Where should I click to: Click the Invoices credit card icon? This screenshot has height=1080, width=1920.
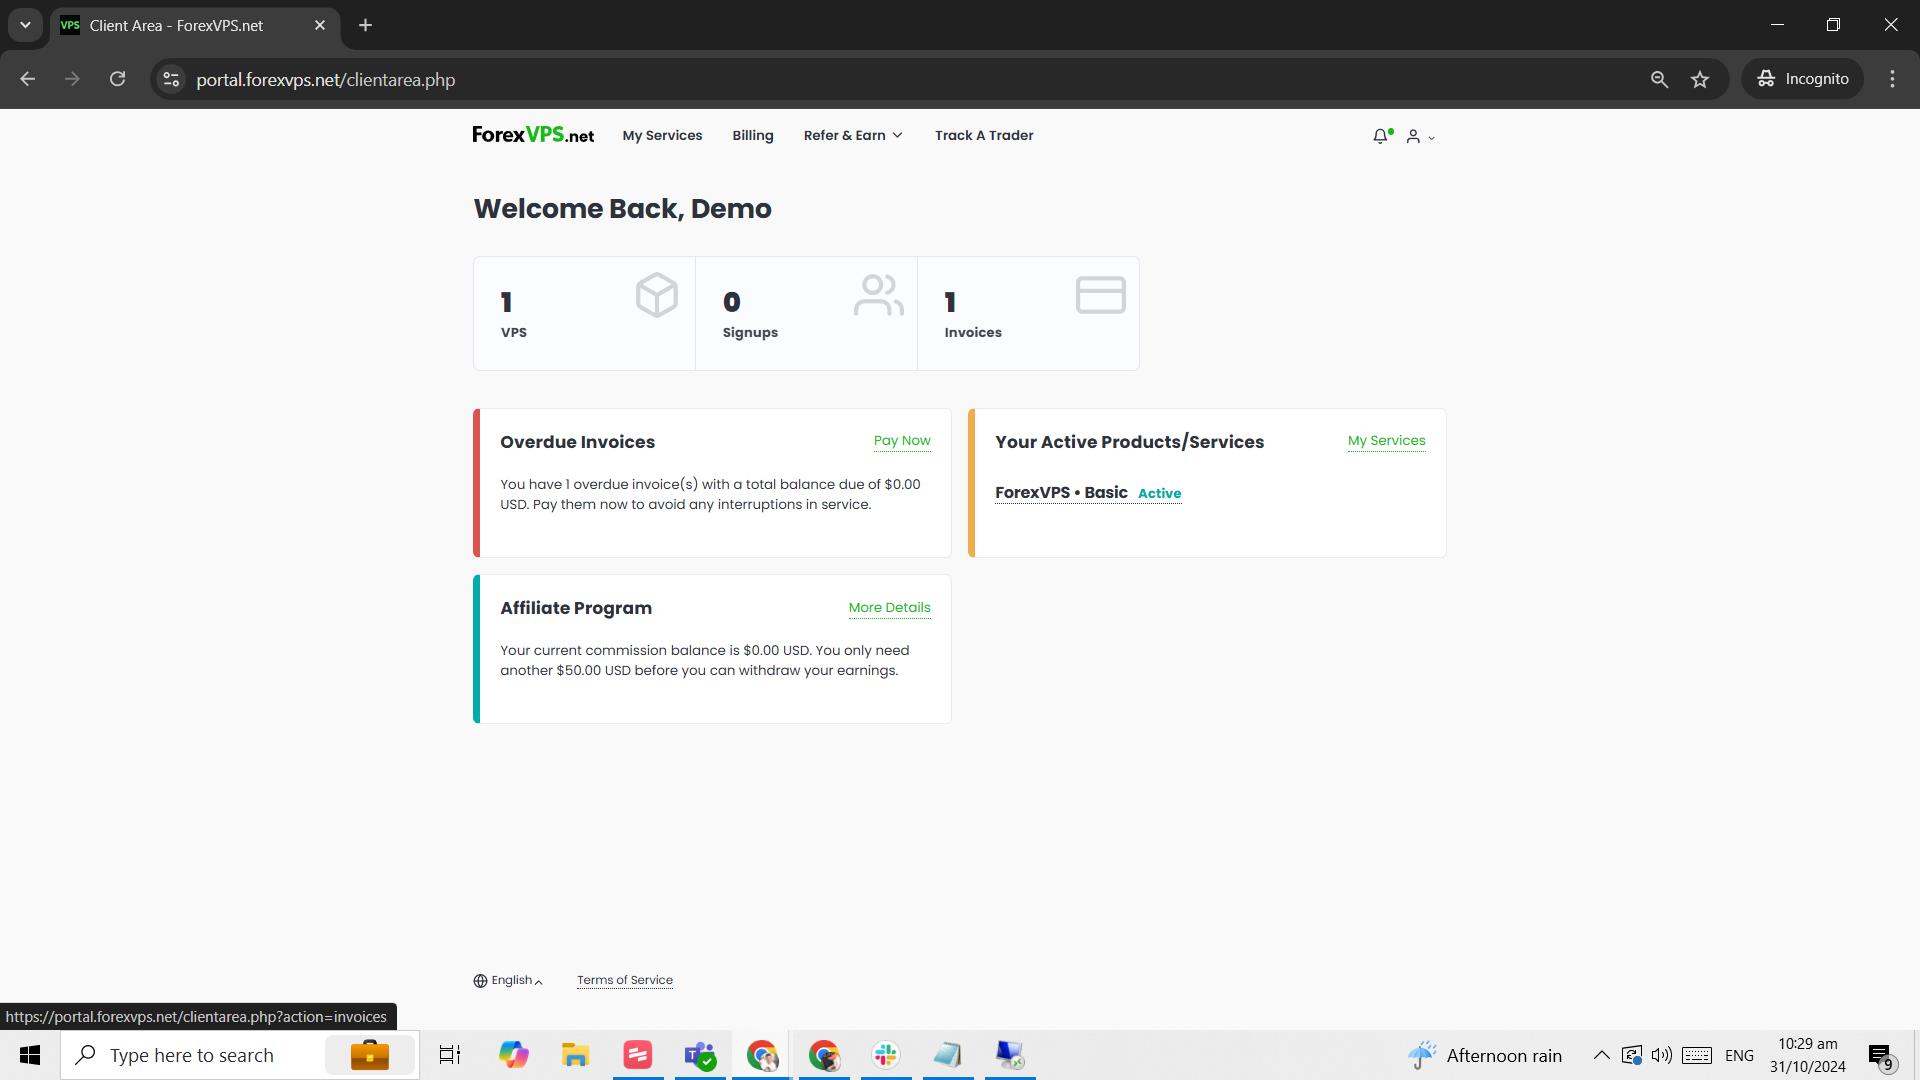[1101, 295]
